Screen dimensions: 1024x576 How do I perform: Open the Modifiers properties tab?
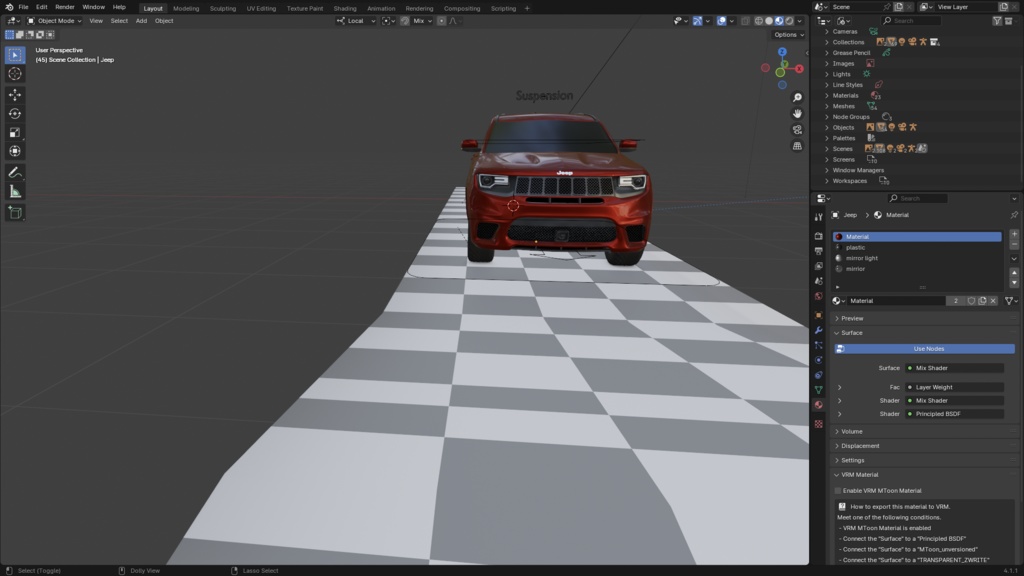[x=818, y=330]
